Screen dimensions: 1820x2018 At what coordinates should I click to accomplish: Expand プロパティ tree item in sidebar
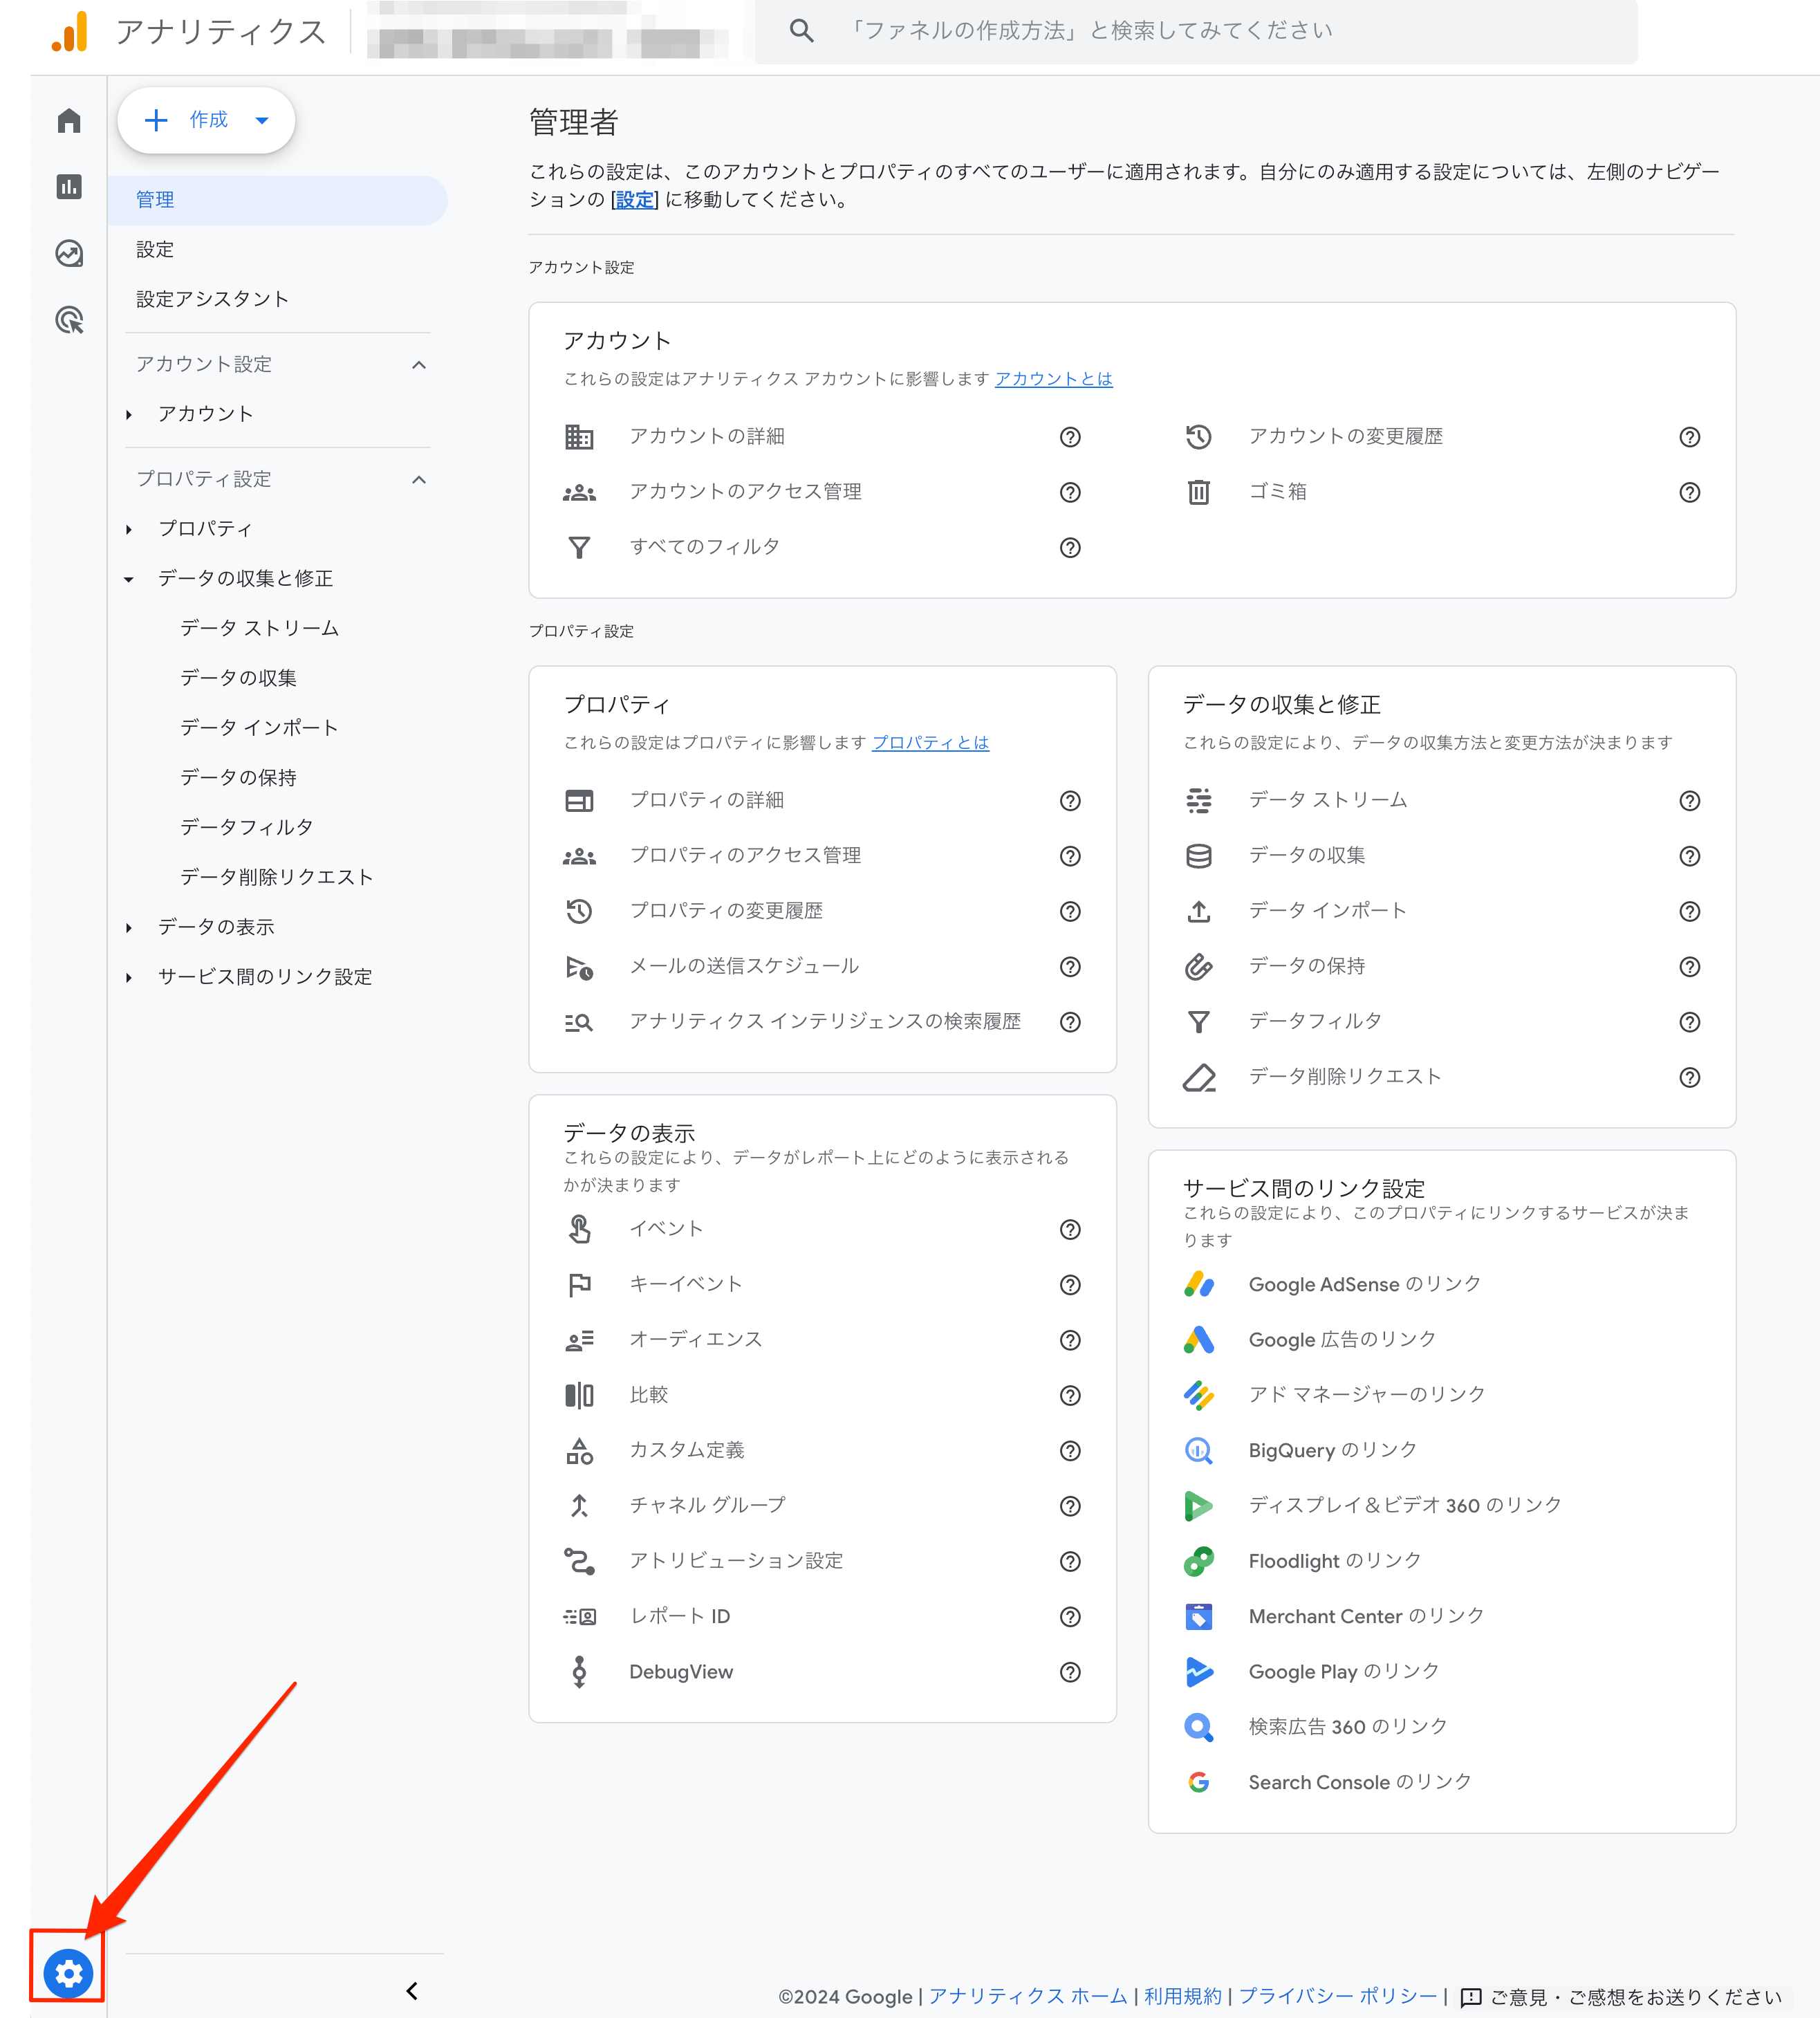coord(129,530)
